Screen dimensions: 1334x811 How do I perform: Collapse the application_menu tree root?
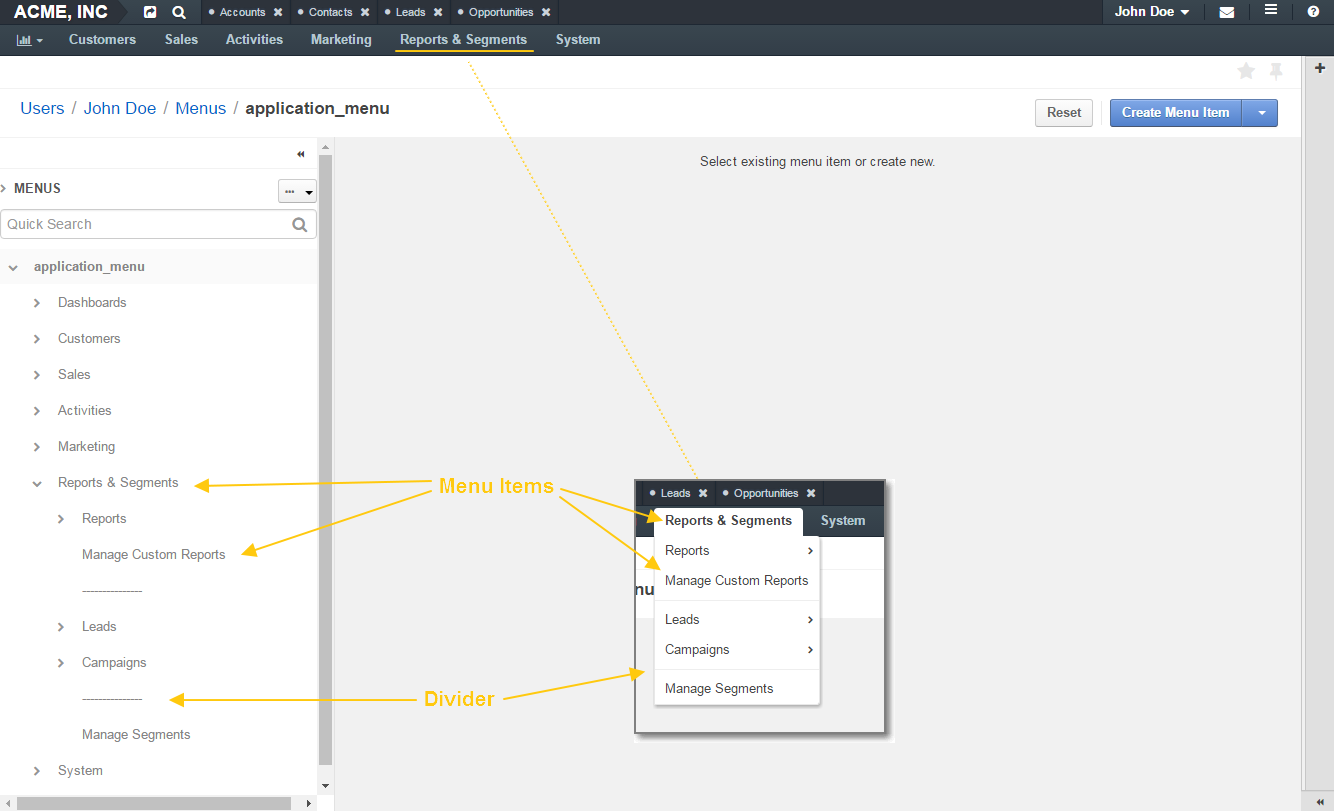12,267
